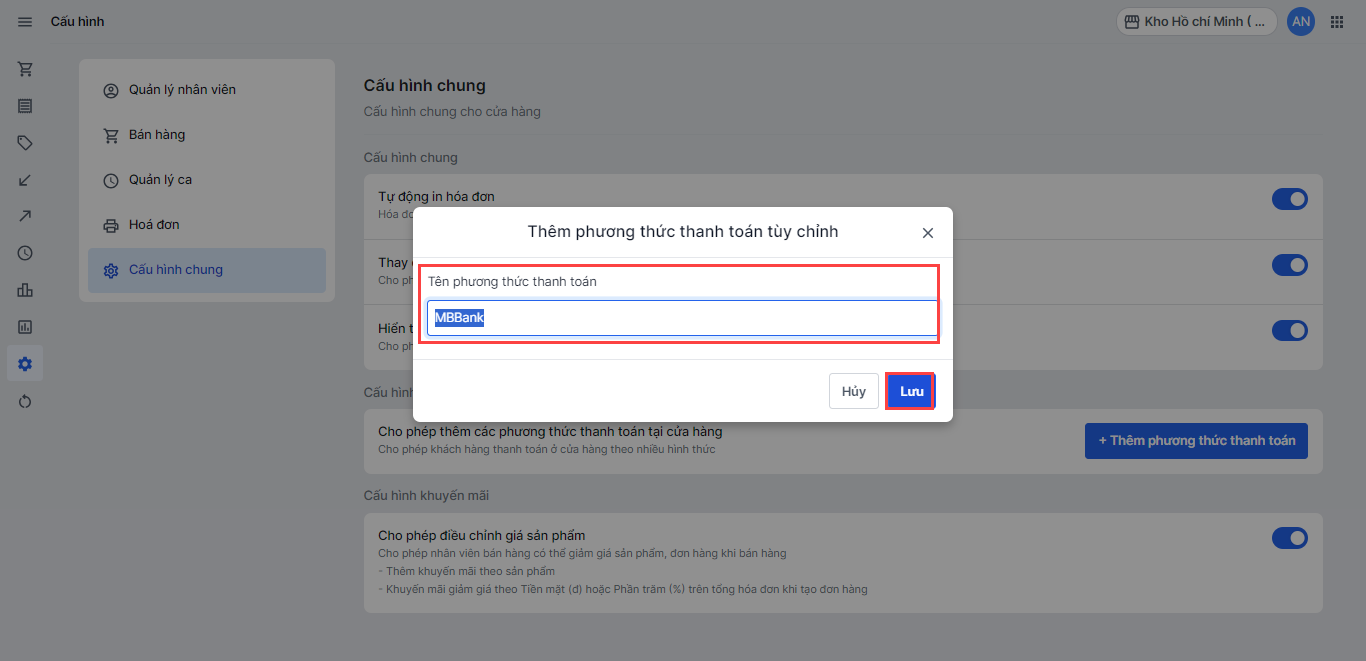The width and height of the screenshot is (1366, 661).
Task: Open the shopping cart icon in left sidebar
Action: pos(25,69)
